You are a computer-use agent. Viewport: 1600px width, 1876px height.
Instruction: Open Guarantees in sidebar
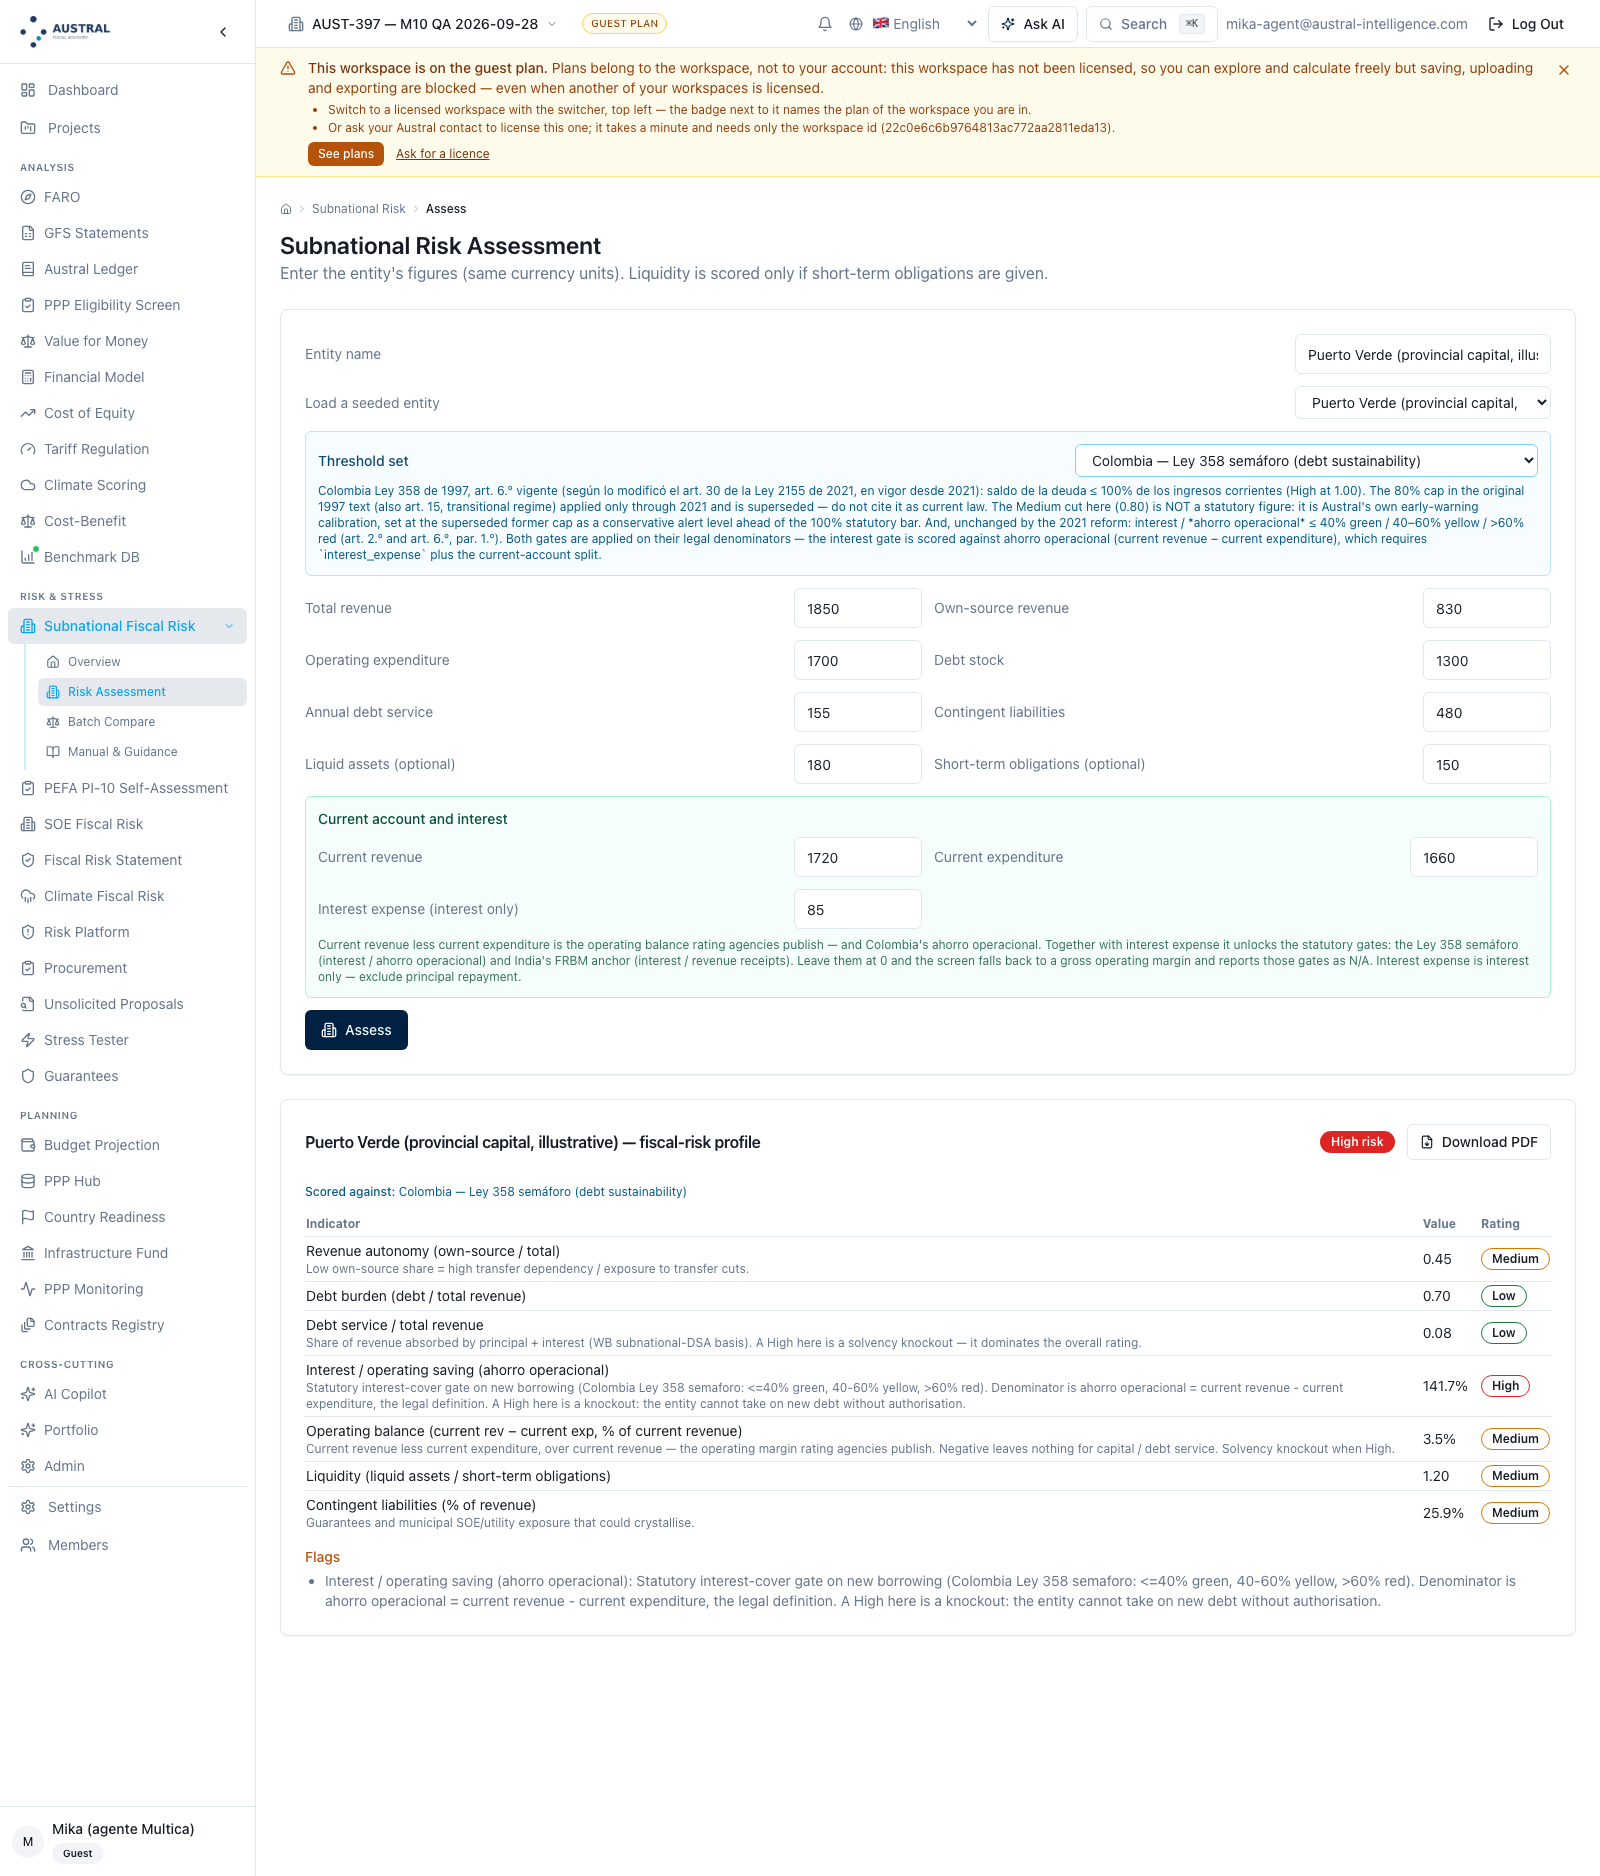click(128, 1076)
